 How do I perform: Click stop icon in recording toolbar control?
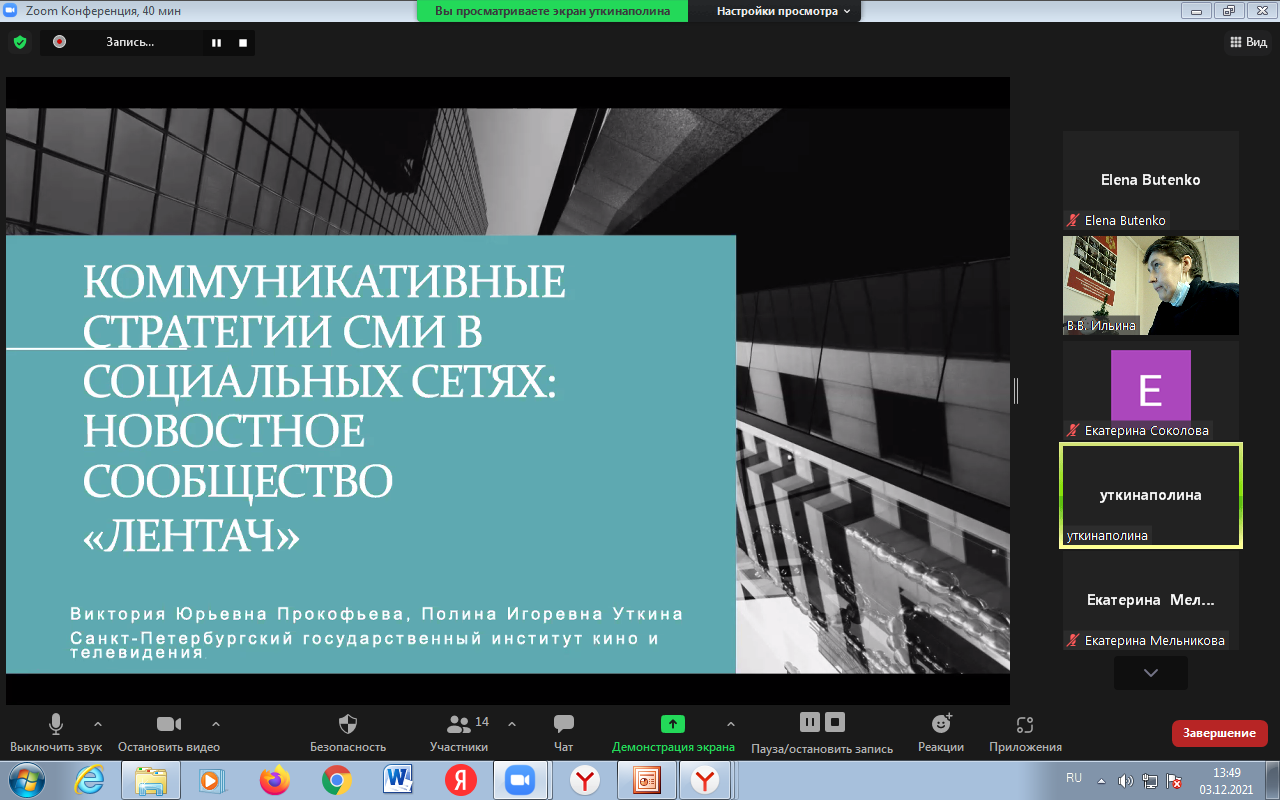836,721
